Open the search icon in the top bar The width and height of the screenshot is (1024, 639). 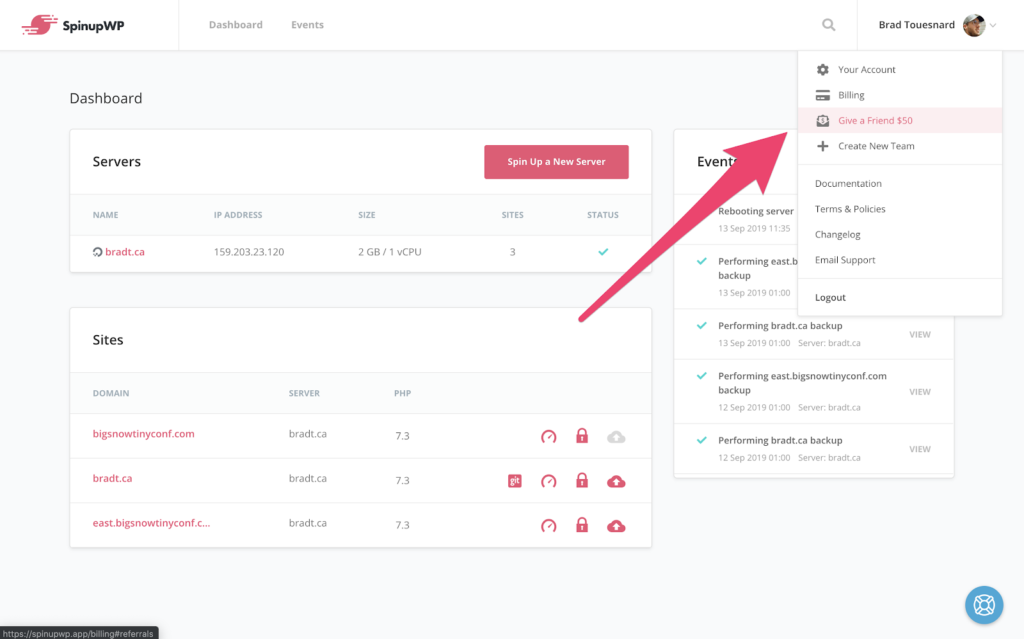pyautogui.click(x=828, y=24)
